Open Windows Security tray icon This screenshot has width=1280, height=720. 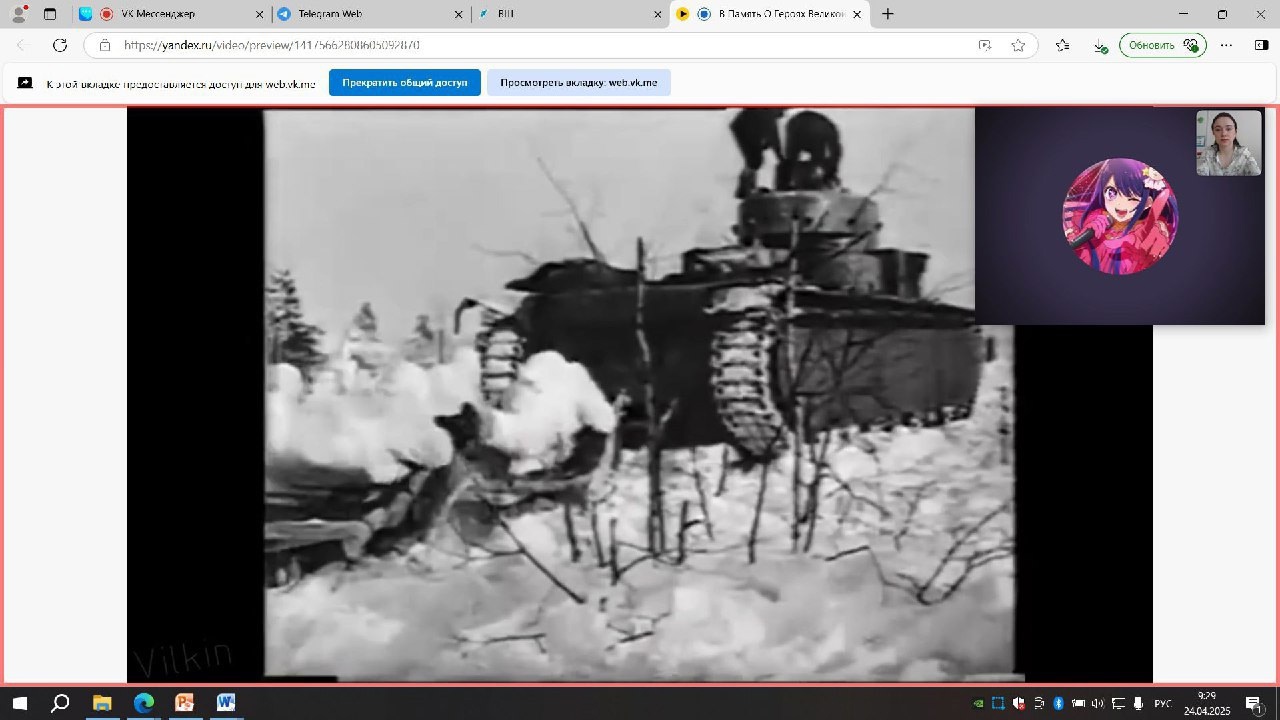pyautogui.click(x=1018, y=703)
